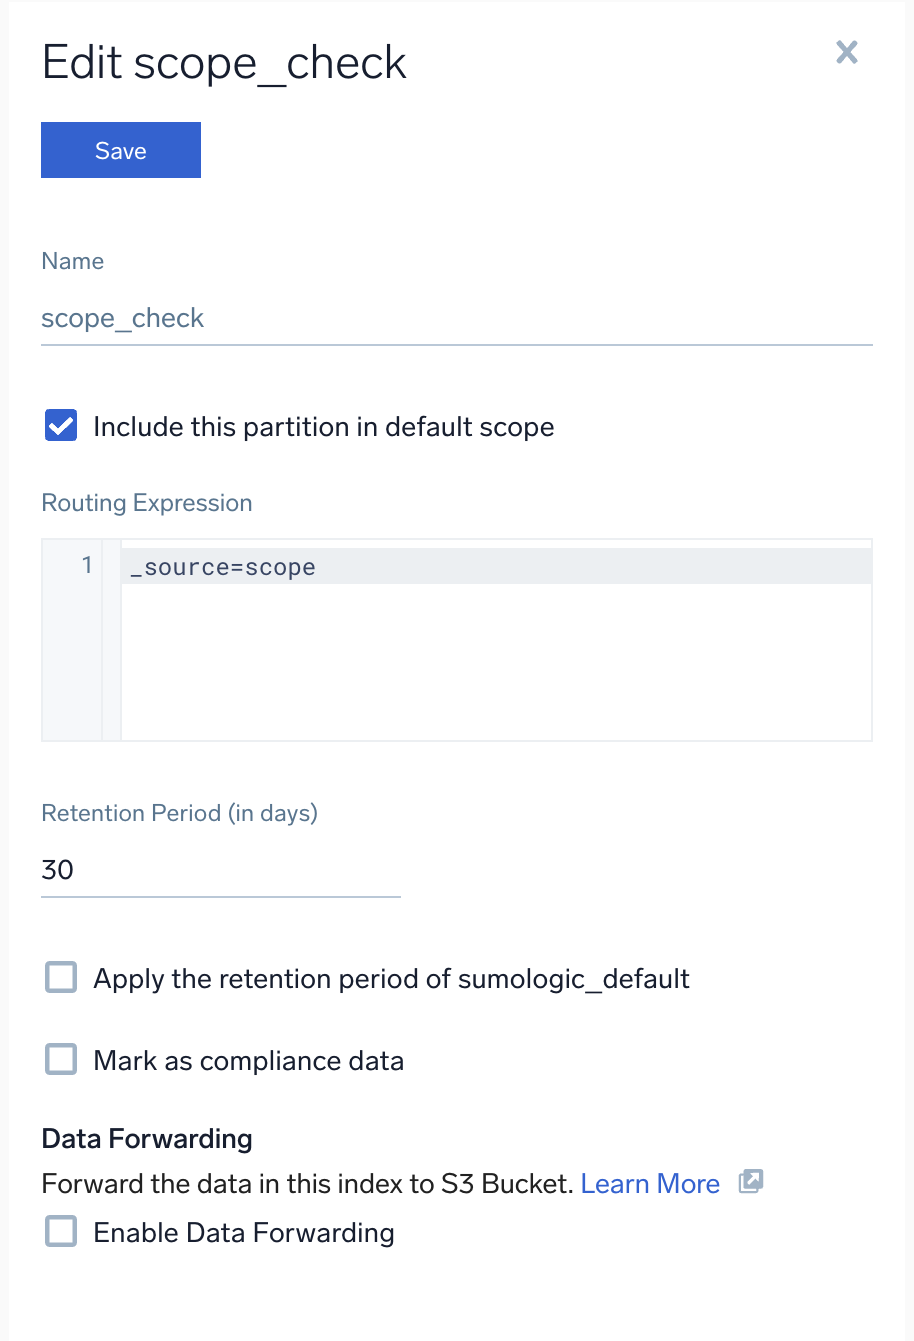The image size is (914, 1341).
Task: Toggle the Enable Data Forwarding checkbox
Action: coord(61,1231)
